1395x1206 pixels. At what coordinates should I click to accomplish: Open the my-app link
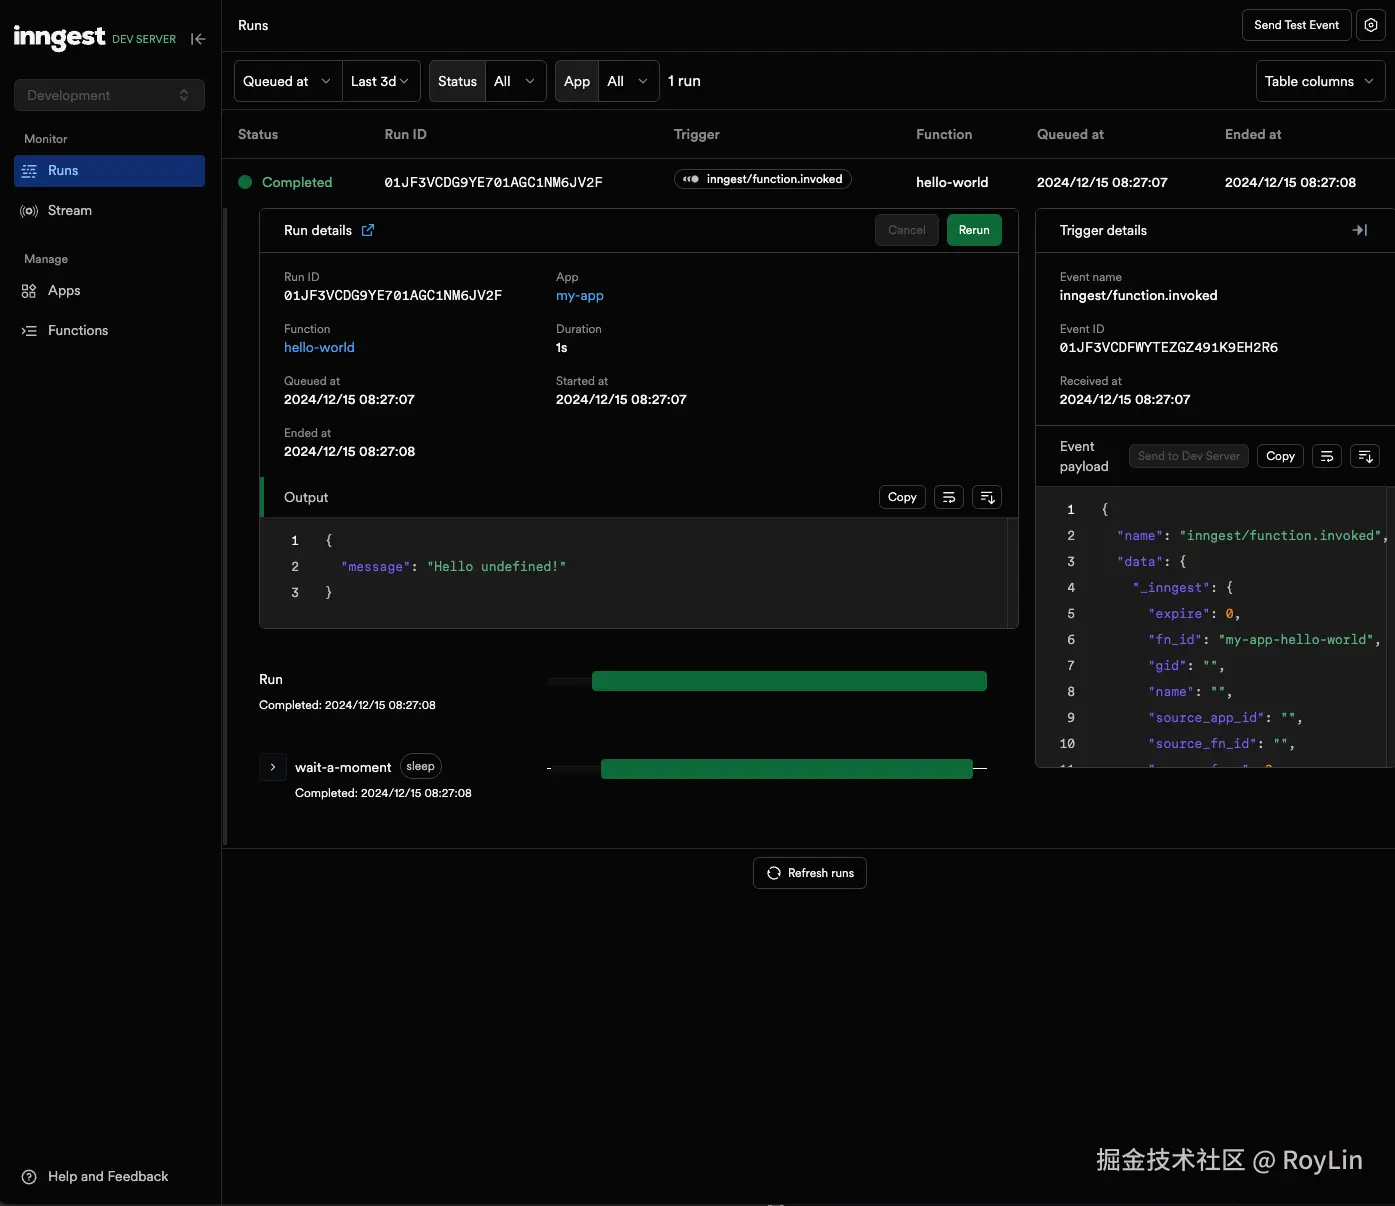click(580, 296)
